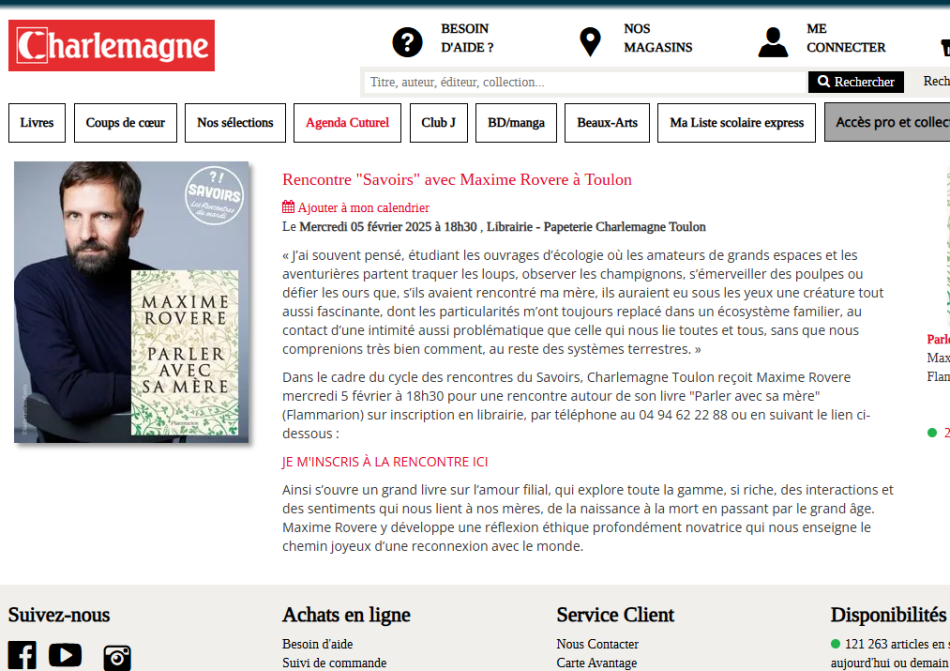Open the Instagram icon in footer

pos(117,656)
